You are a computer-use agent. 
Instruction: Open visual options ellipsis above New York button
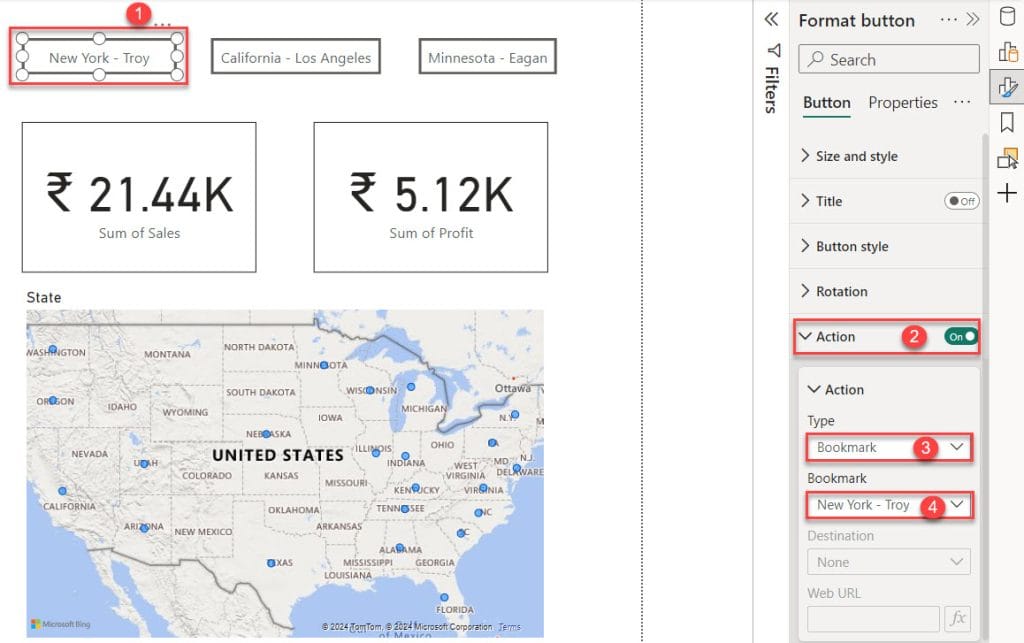pos(163,25)
